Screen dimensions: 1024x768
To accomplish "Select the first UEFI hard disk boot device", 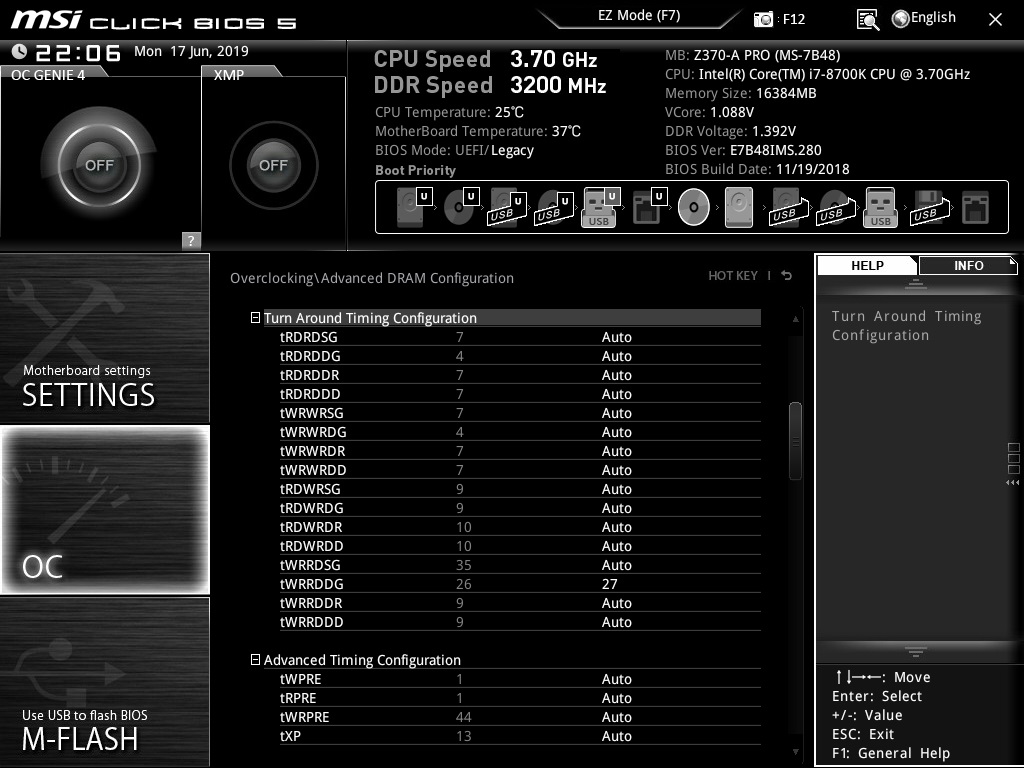I will point(414,207).
